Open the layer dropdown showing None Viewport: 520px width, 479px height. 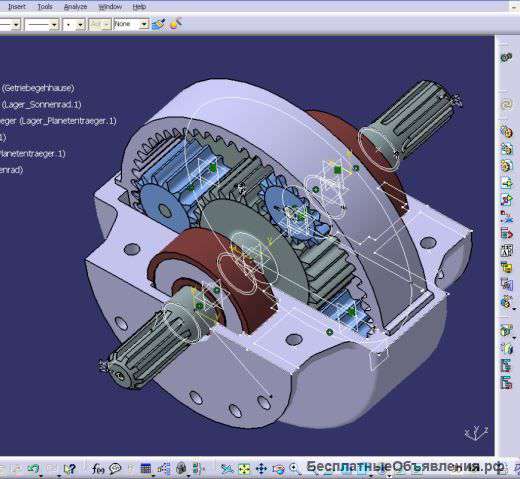pyautogui.click(x=131, y=24)
